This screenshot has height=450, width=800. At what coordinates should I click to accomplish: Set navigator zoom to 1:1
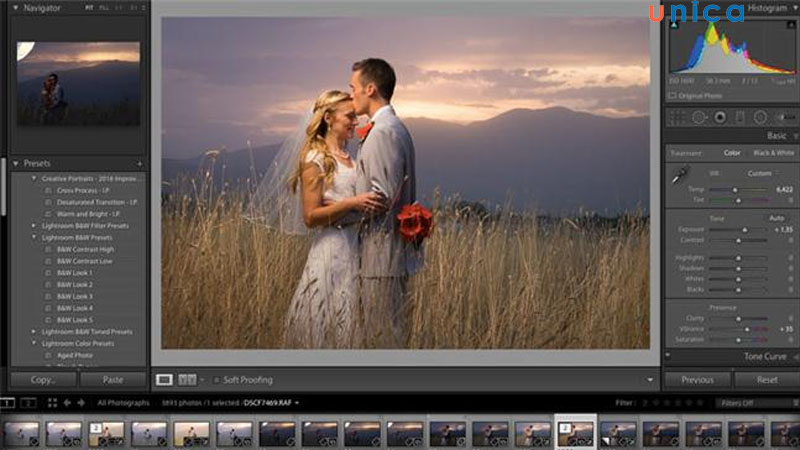tap(120, 8)
